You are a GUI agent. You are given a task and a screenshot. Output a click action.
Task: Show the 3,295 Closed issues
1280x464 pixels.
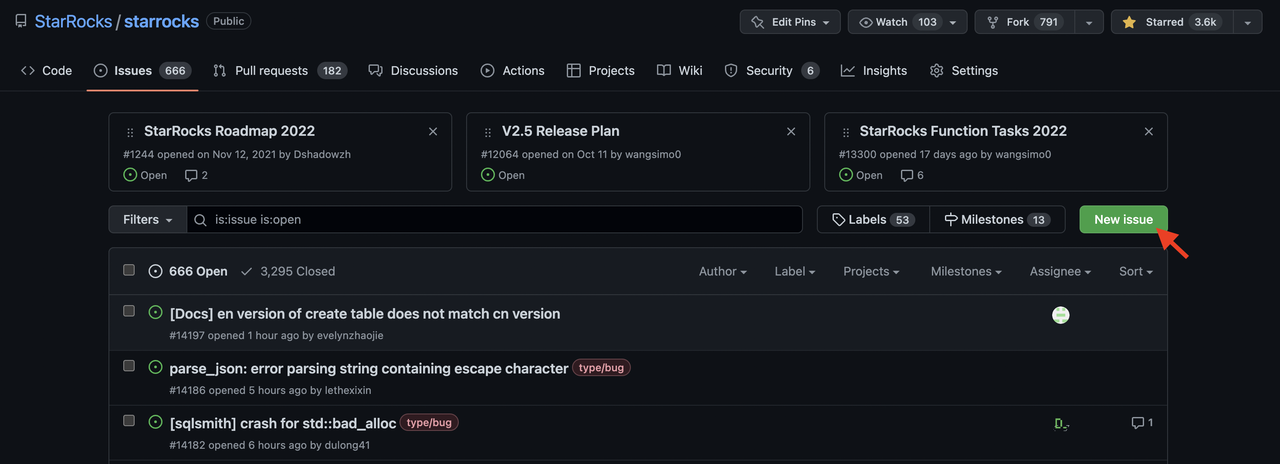click(288, 271)
